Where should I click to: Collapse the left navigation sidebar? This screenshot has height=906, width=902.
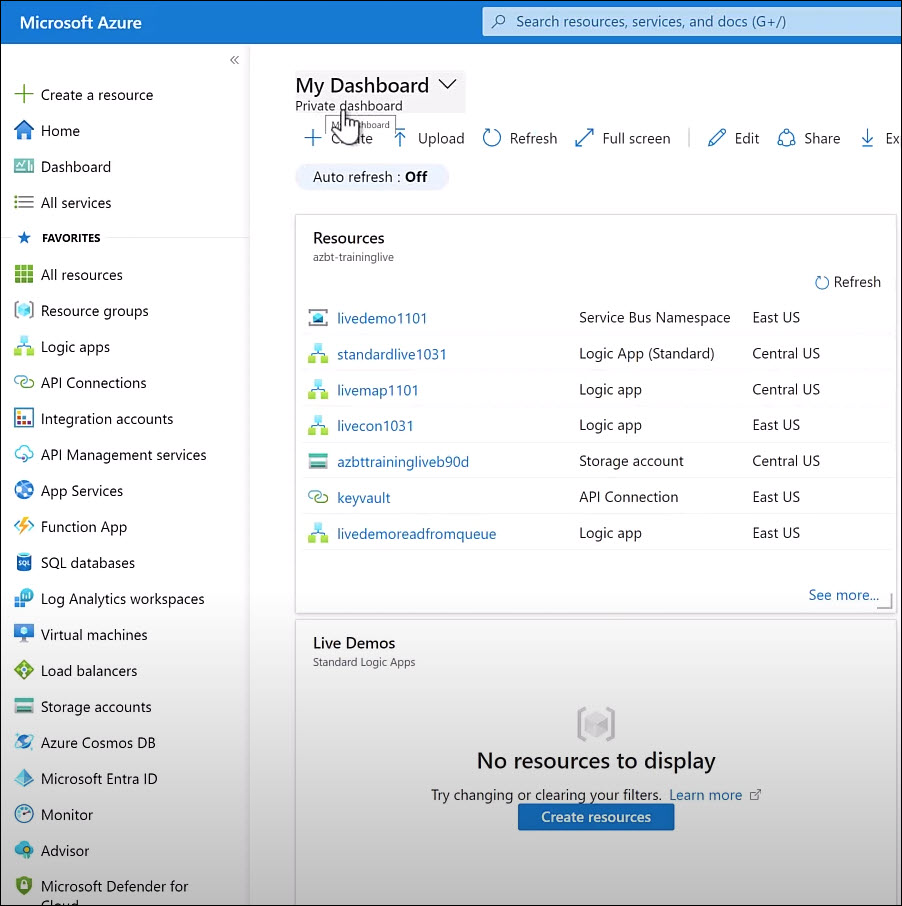pos(234,59)
